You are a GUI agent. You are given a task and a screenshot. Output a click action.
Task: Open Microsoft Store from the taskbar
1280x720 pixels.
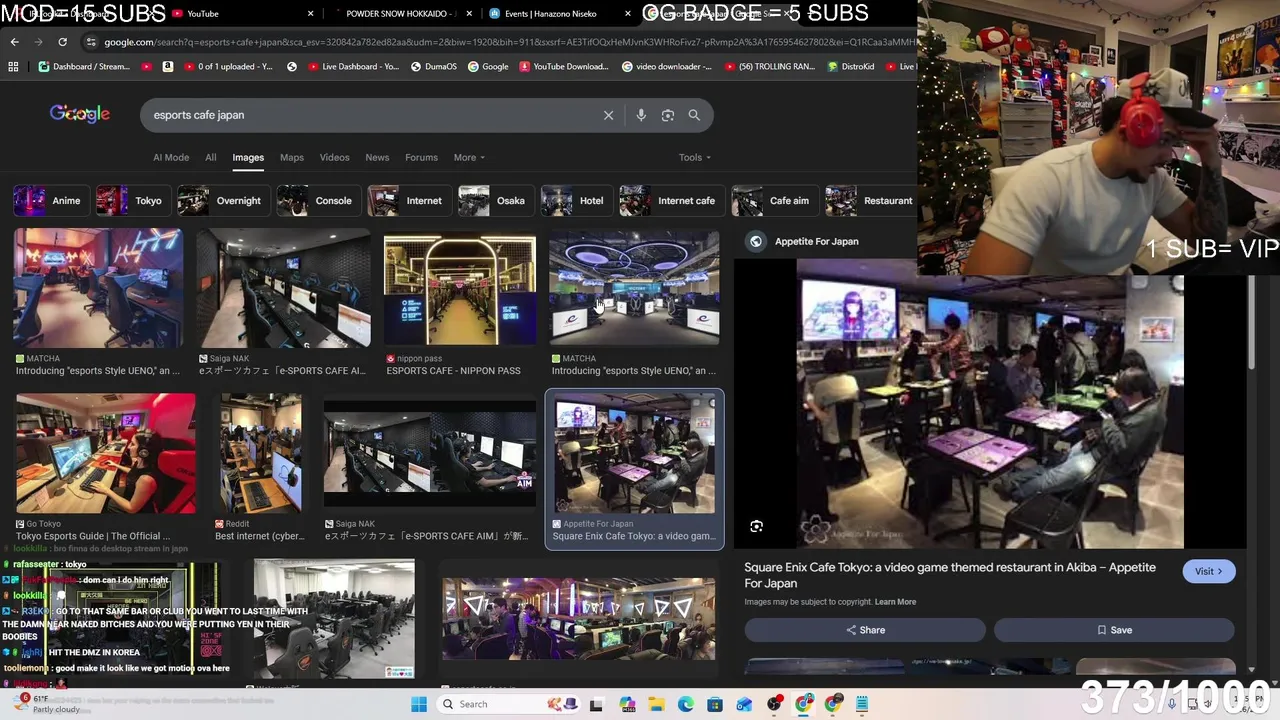(x=715, y=704)
